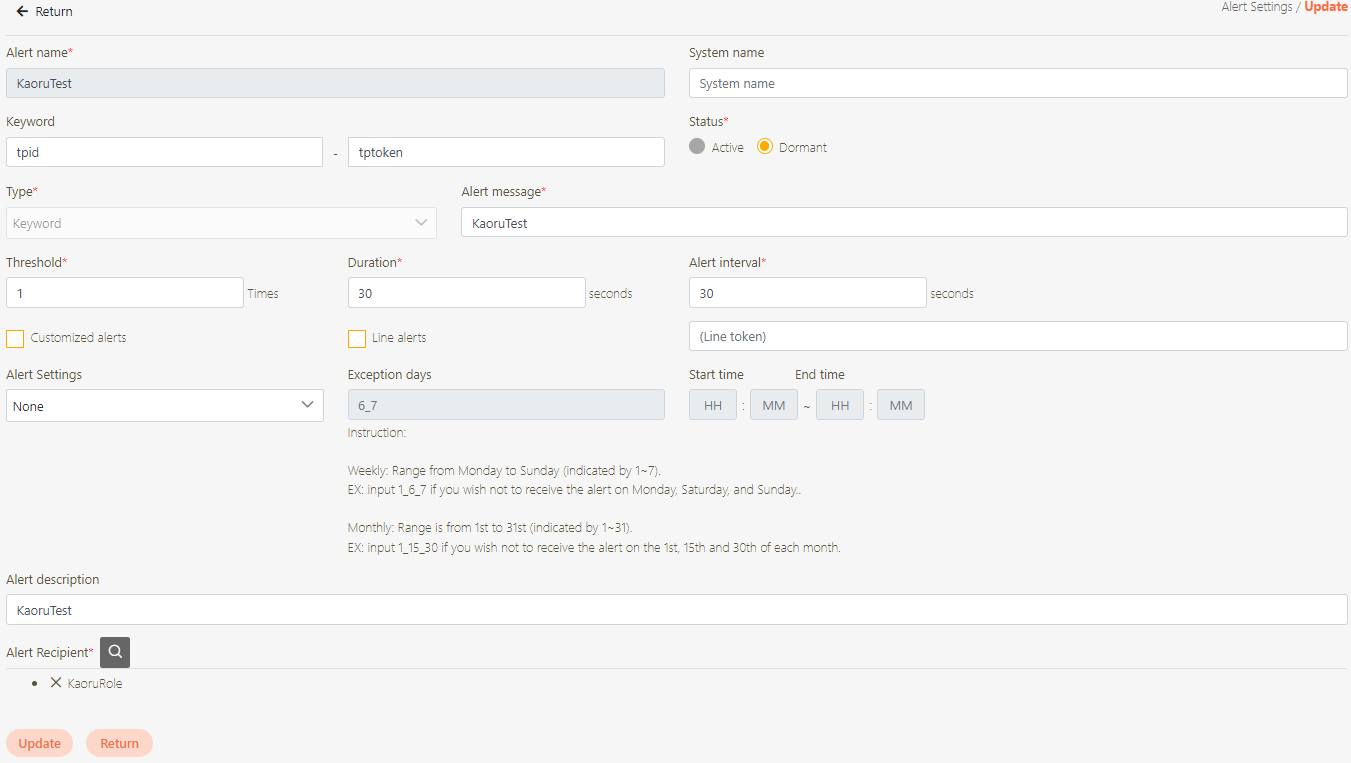Enable the Customized alerts checkbox

pos(15,338)
